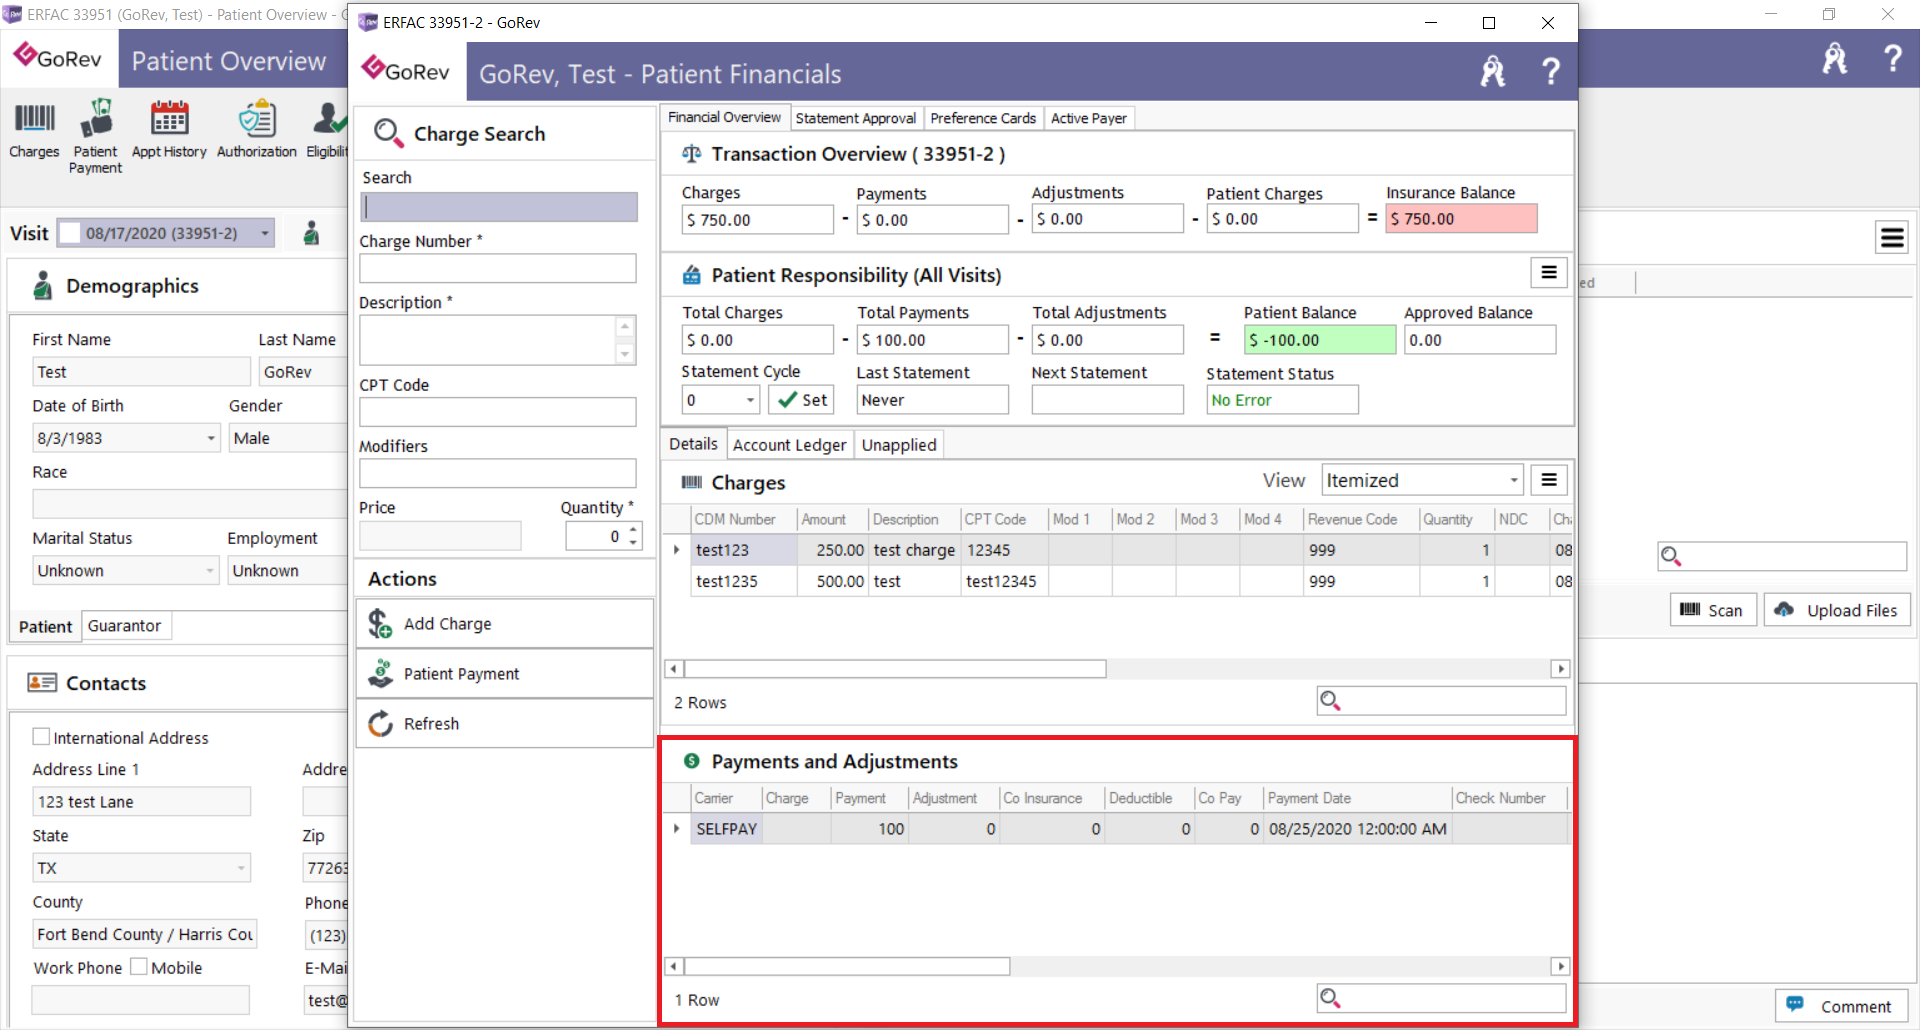The height and width of the screenshot is (1030, 1920).
Task: Click the Refresh button
Action: click(x=505, y=724)
